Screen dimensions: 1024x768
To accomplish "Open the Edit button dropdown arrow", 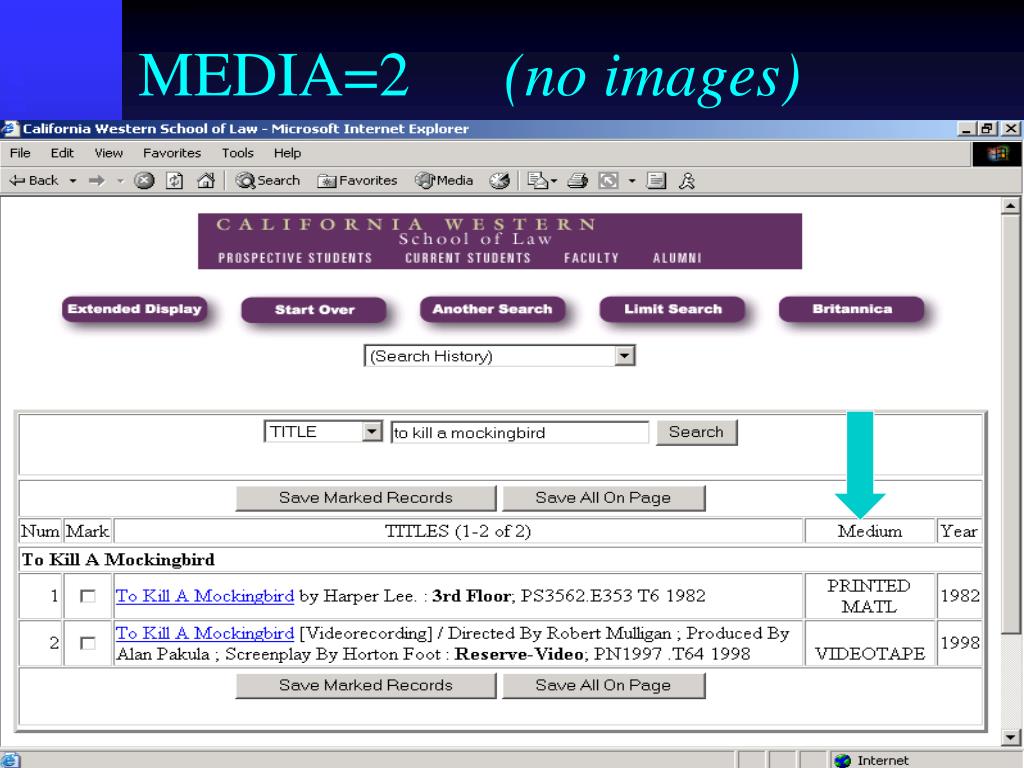I will tap(632, 181).
